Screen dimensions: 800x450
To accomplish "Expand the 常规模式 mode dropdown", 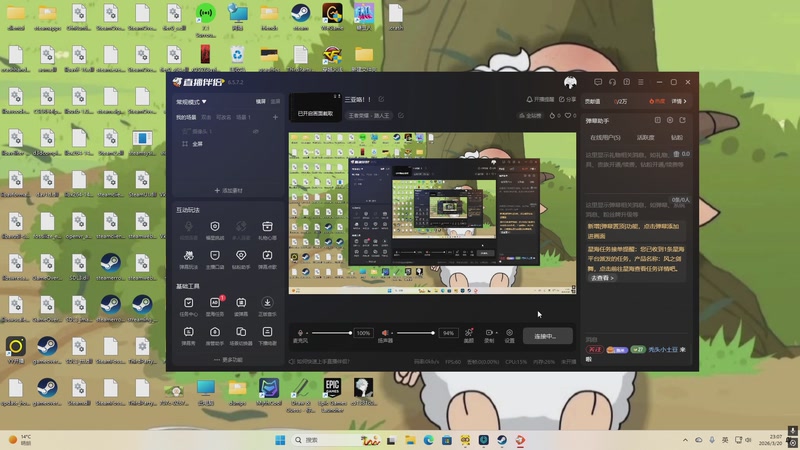I will point(191,102).
